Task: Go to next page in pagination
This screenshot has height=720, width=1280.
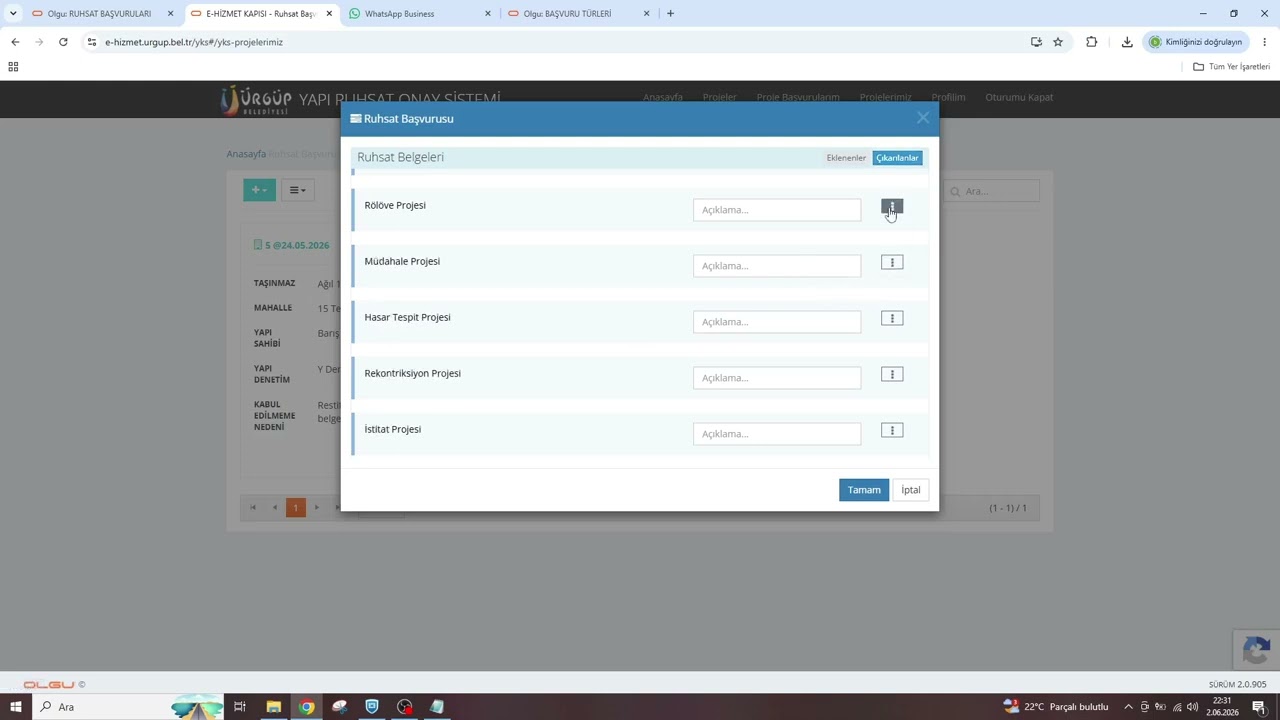Action: point(317,508)
